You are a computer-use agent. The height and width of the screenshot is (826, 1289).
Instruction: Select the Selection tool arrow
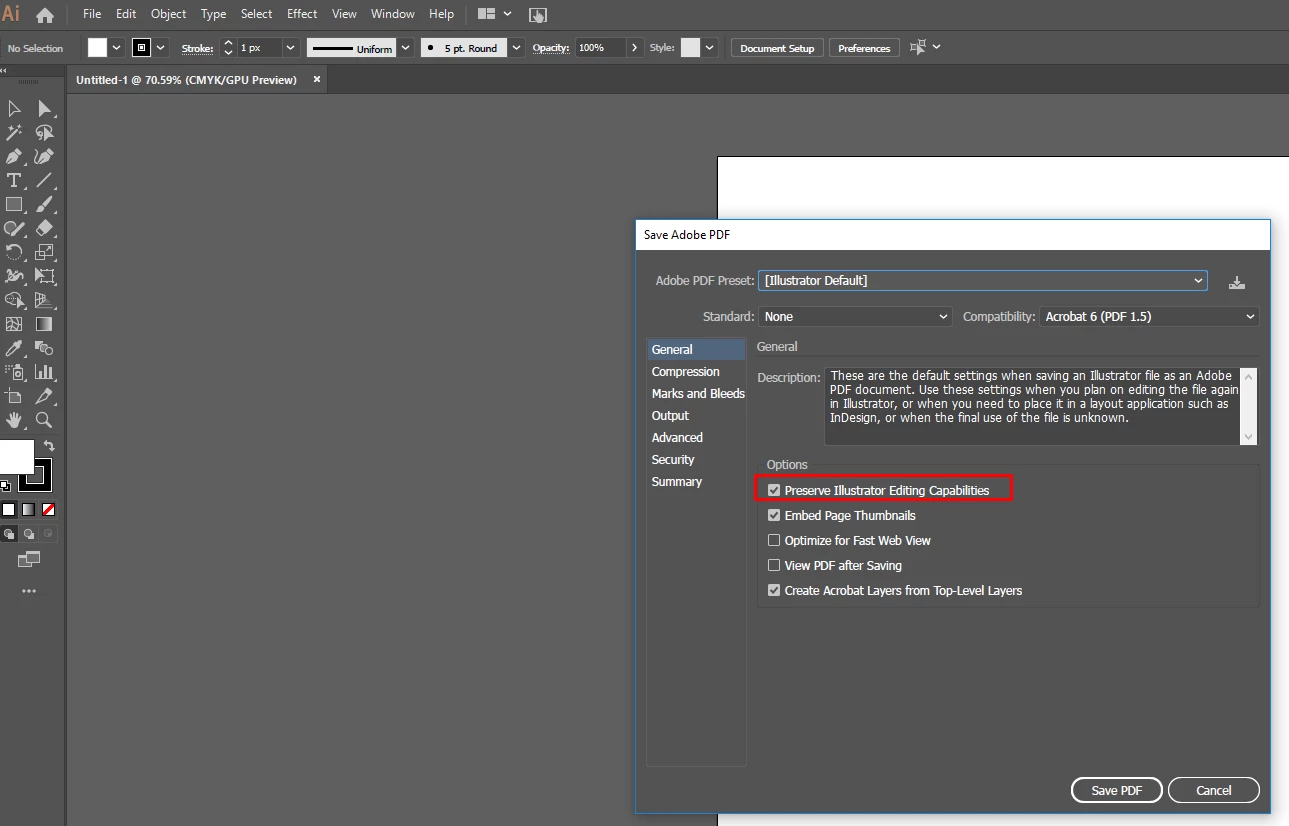[x=14, y=108]
